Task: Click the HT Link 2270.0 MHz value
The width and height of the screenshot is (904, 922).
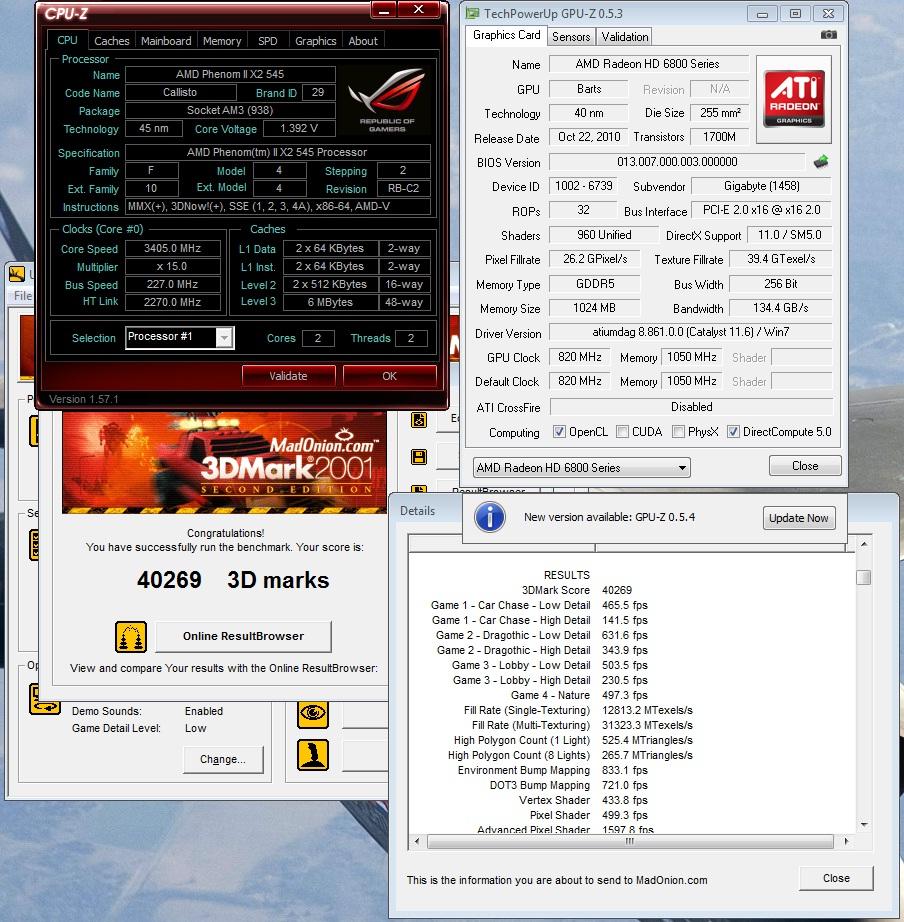Action: tap(173, 302)
